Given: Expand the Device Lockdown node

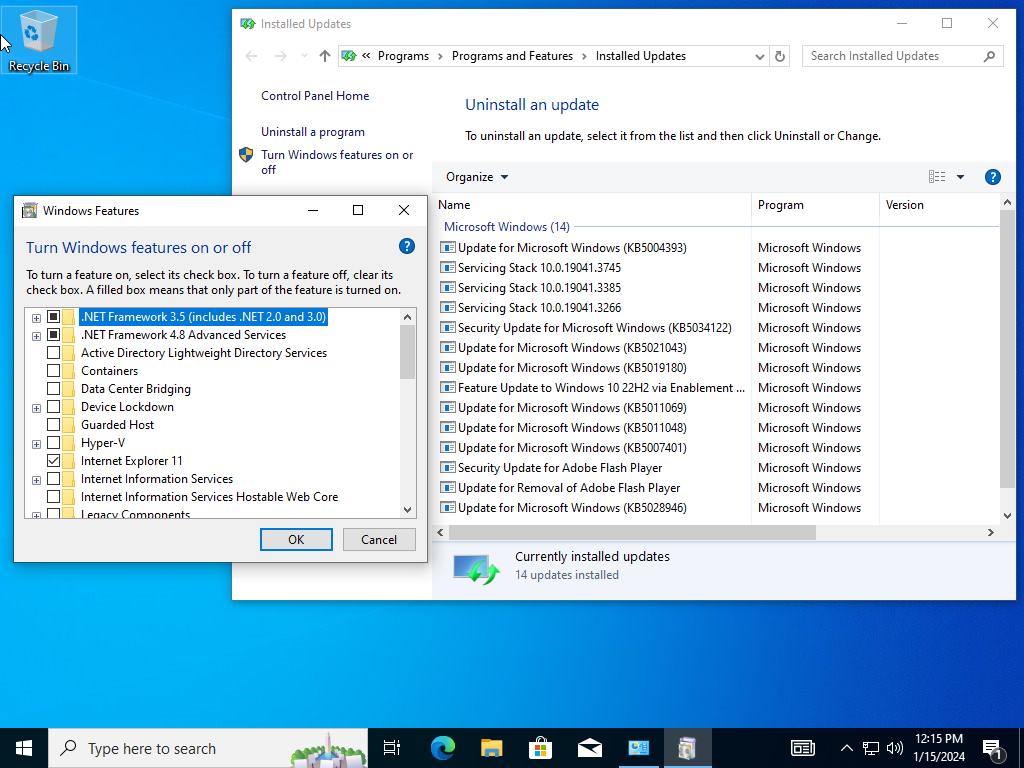Looking at the screenshot, I should 37,408.
